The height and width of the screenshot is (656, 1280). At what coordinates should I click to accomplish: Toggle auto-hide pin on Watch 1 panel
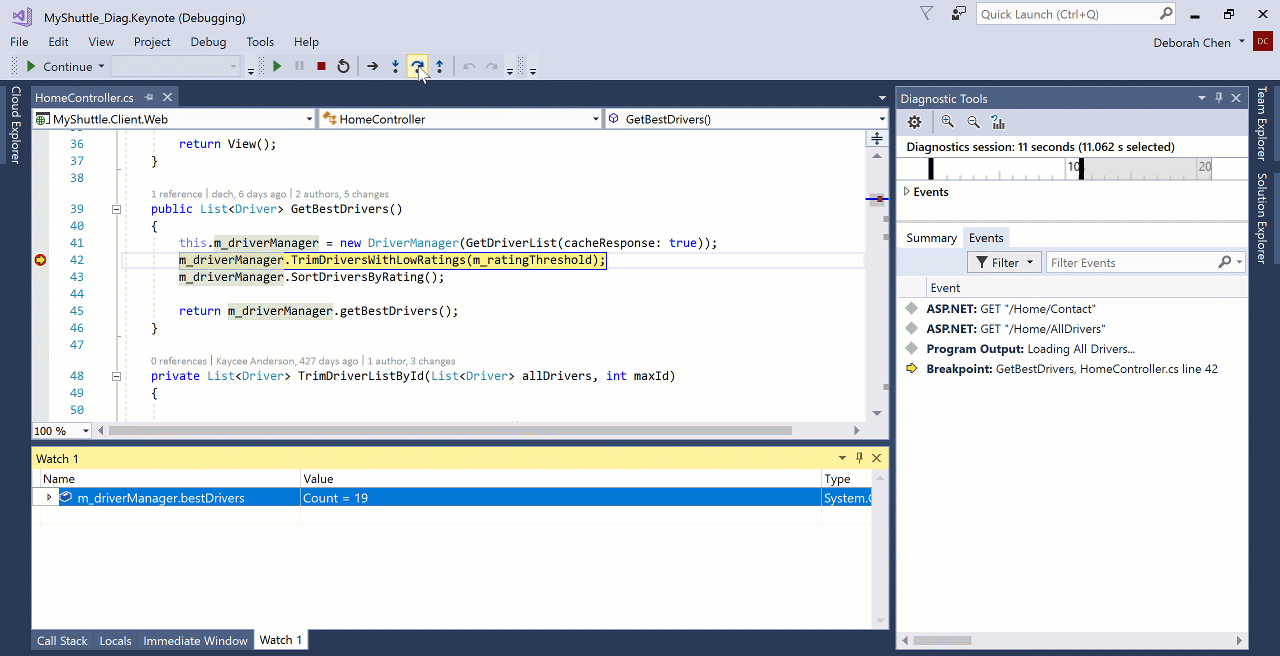click(x=859, y=458)
